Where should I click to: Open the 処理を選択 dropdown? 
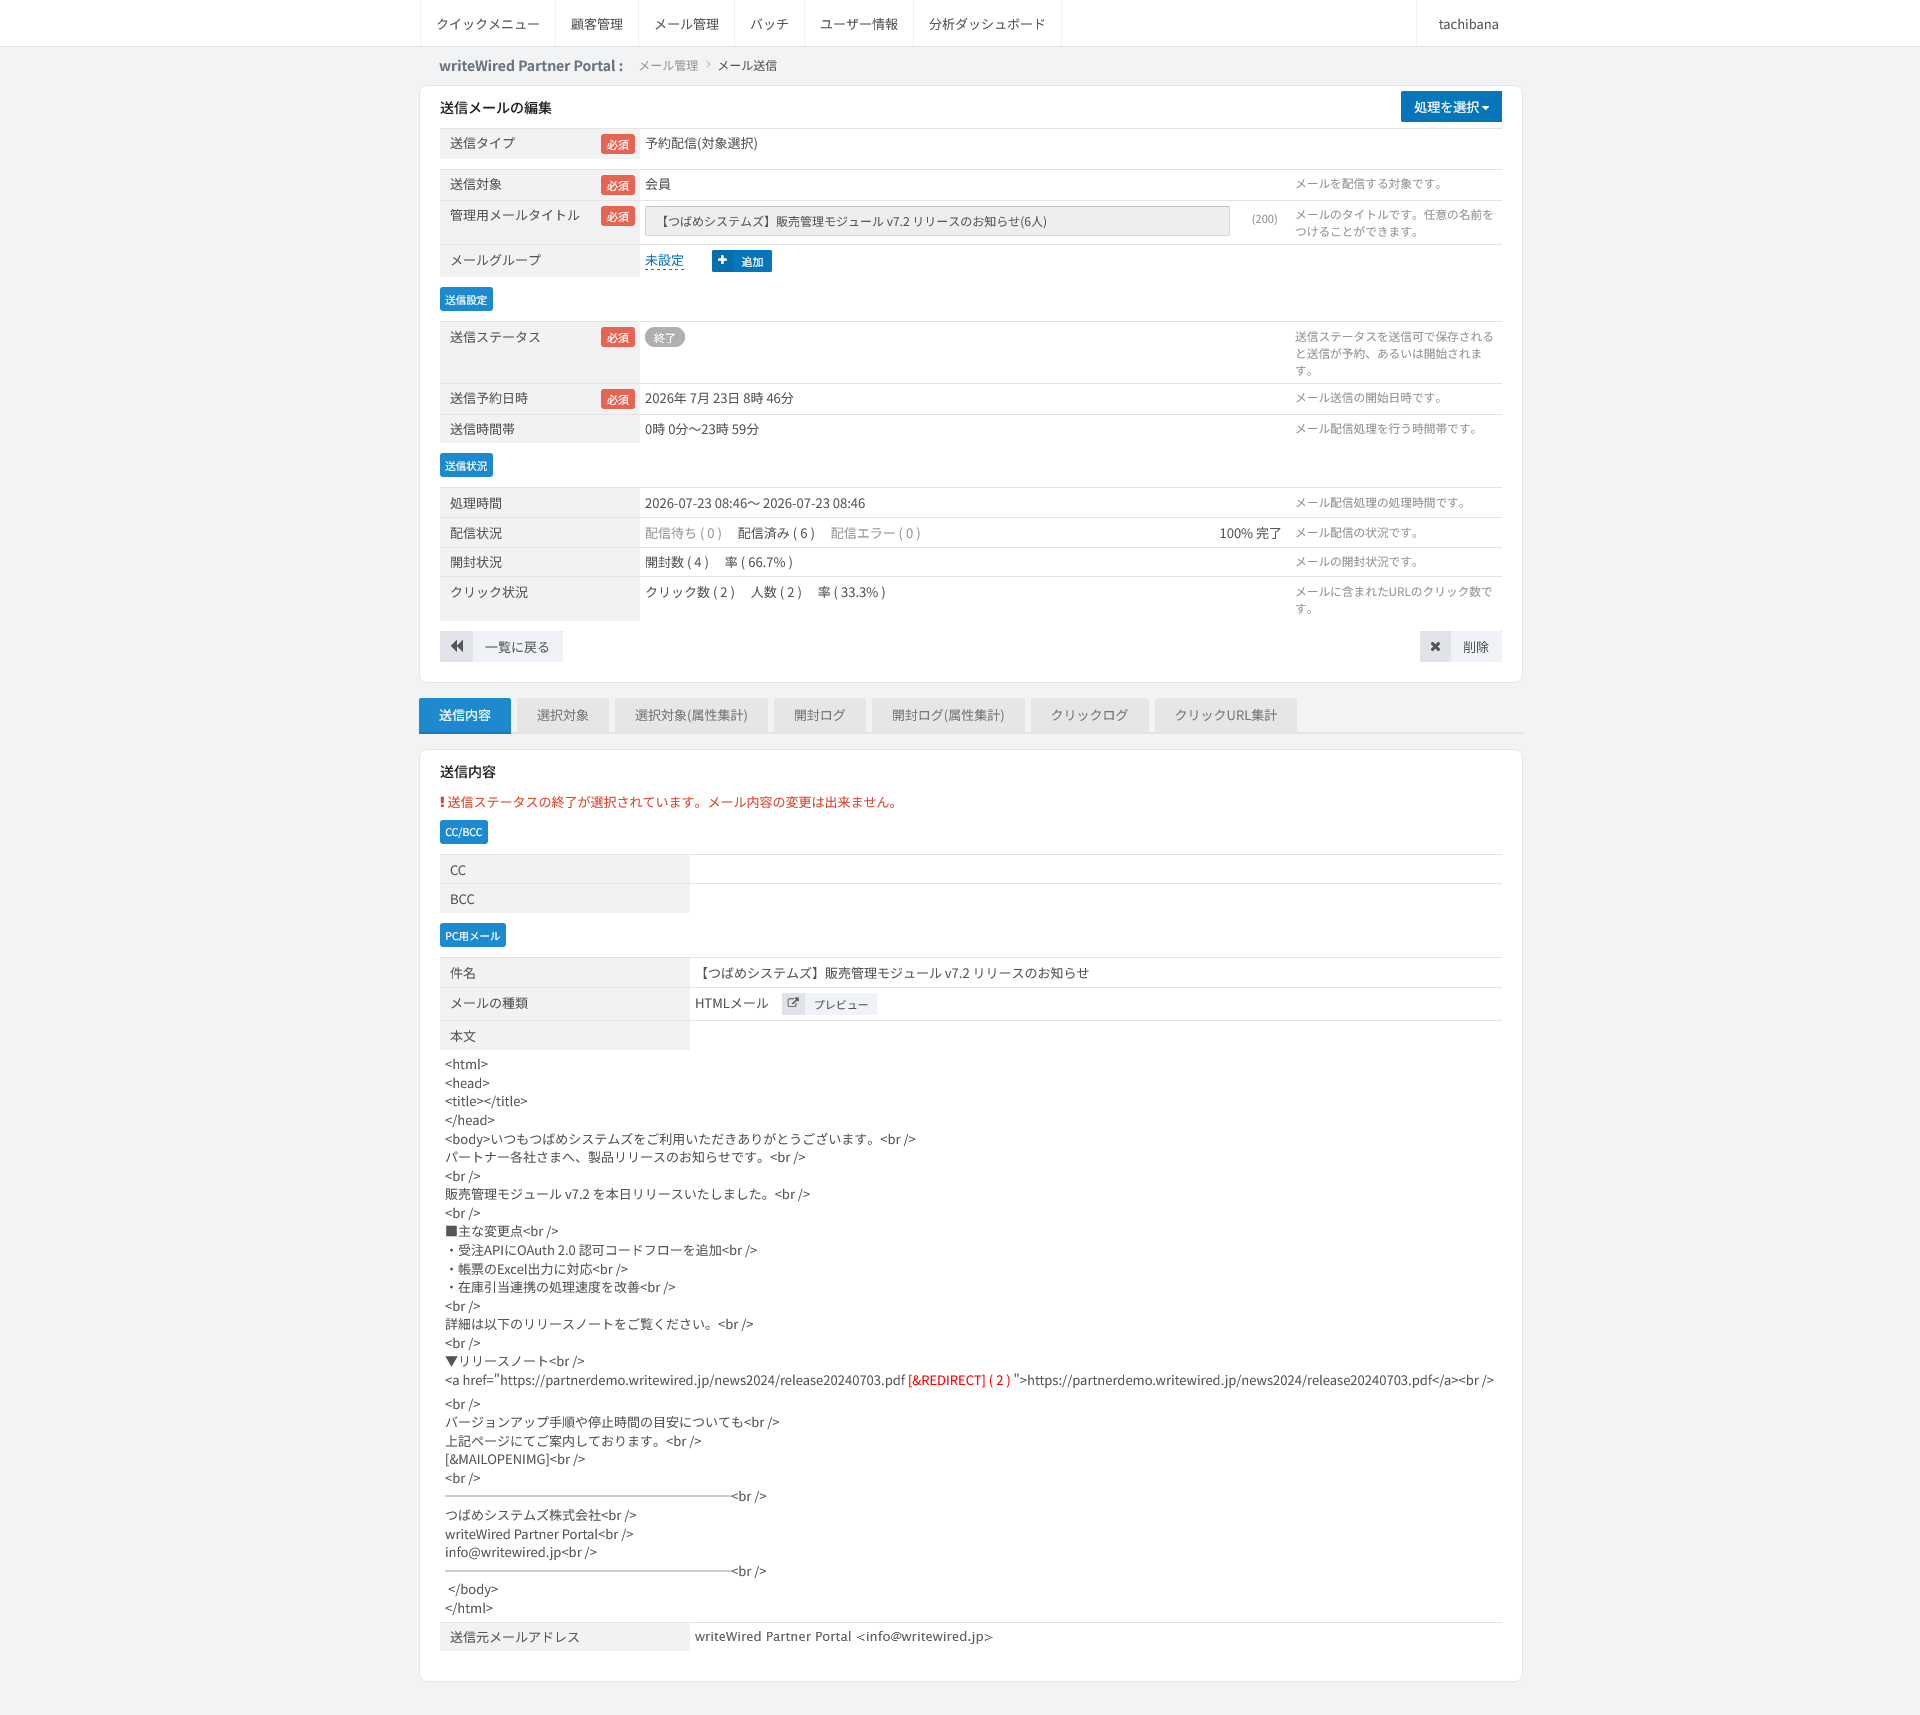[x=1451, y=107]
